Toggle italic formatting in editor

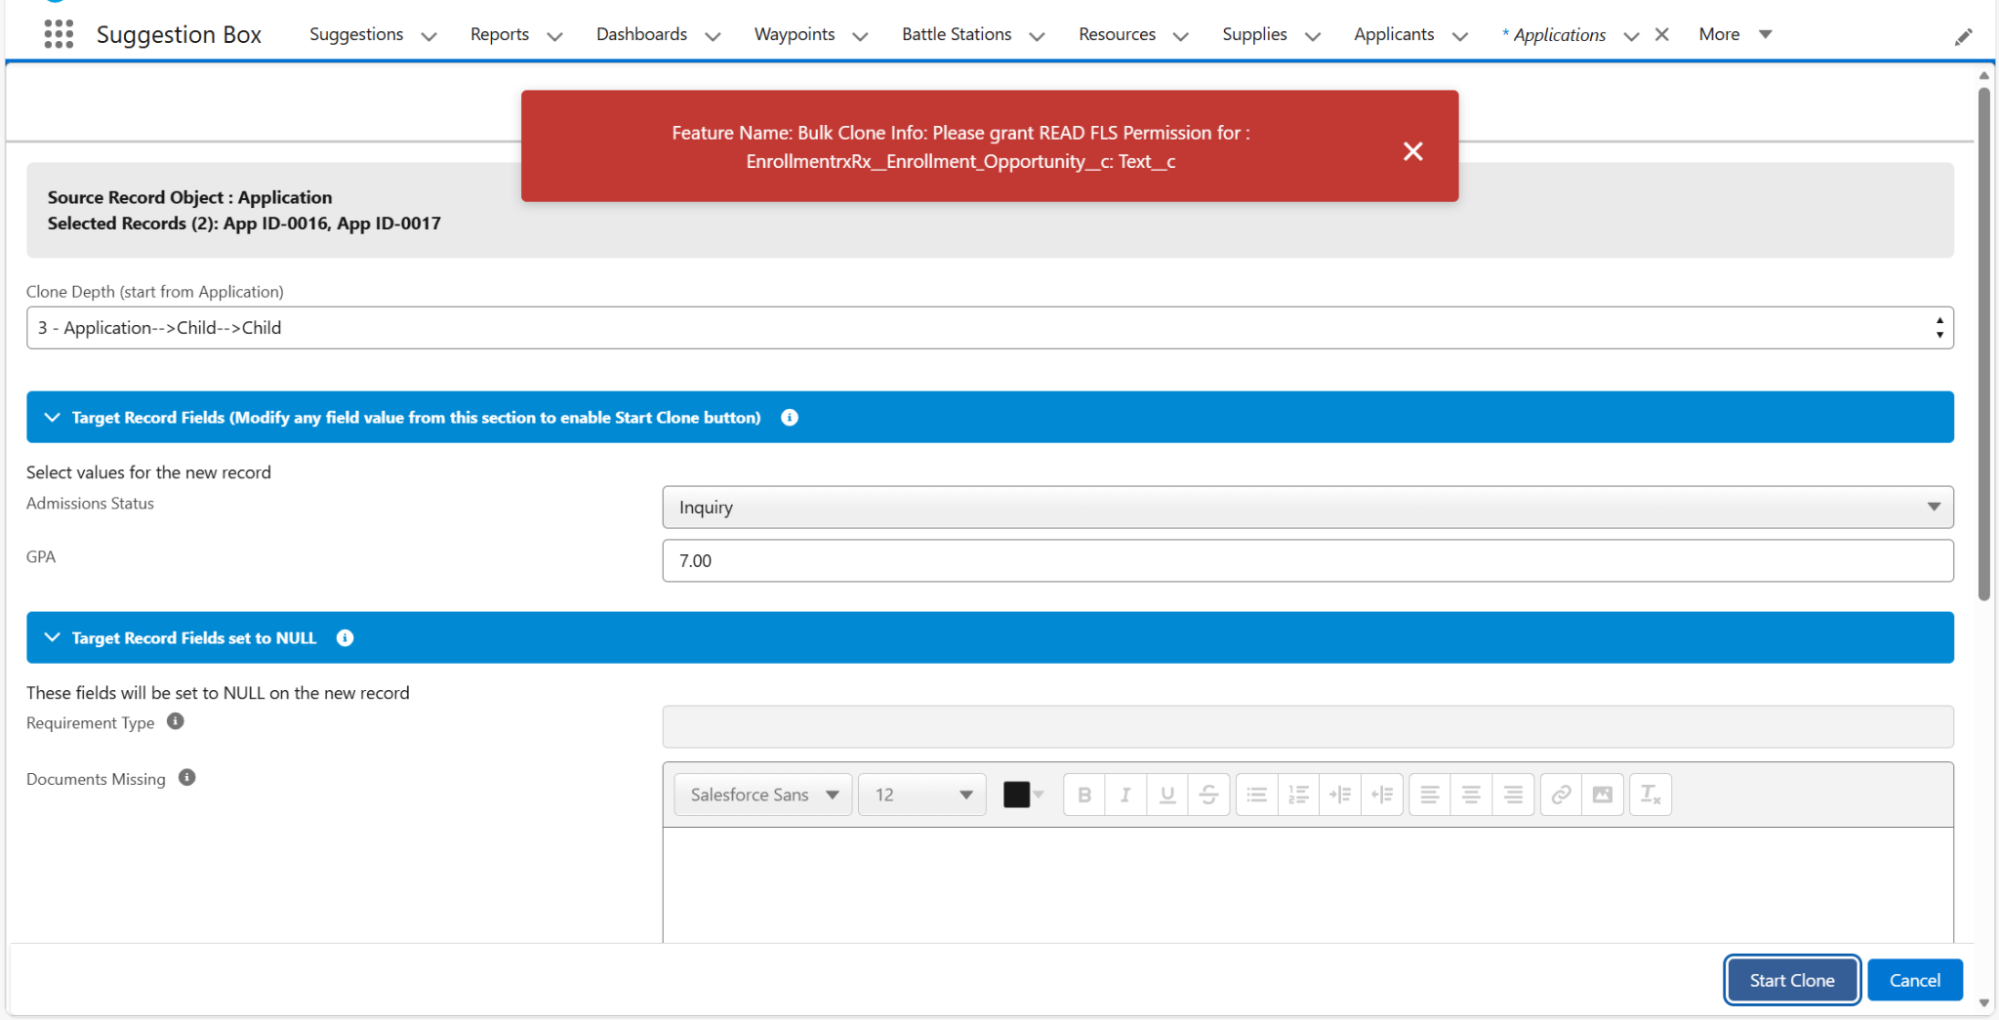tap(1125, 795)
